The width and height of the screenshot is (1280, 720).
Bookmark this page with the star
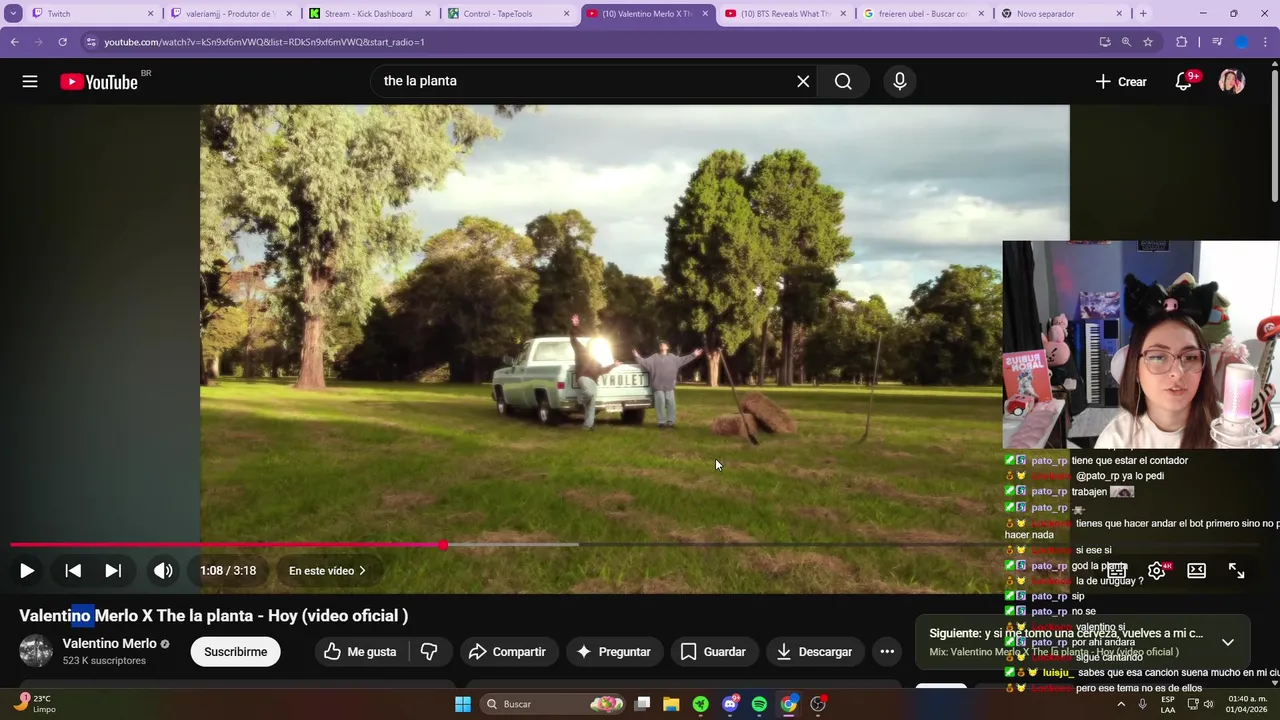1148,42
